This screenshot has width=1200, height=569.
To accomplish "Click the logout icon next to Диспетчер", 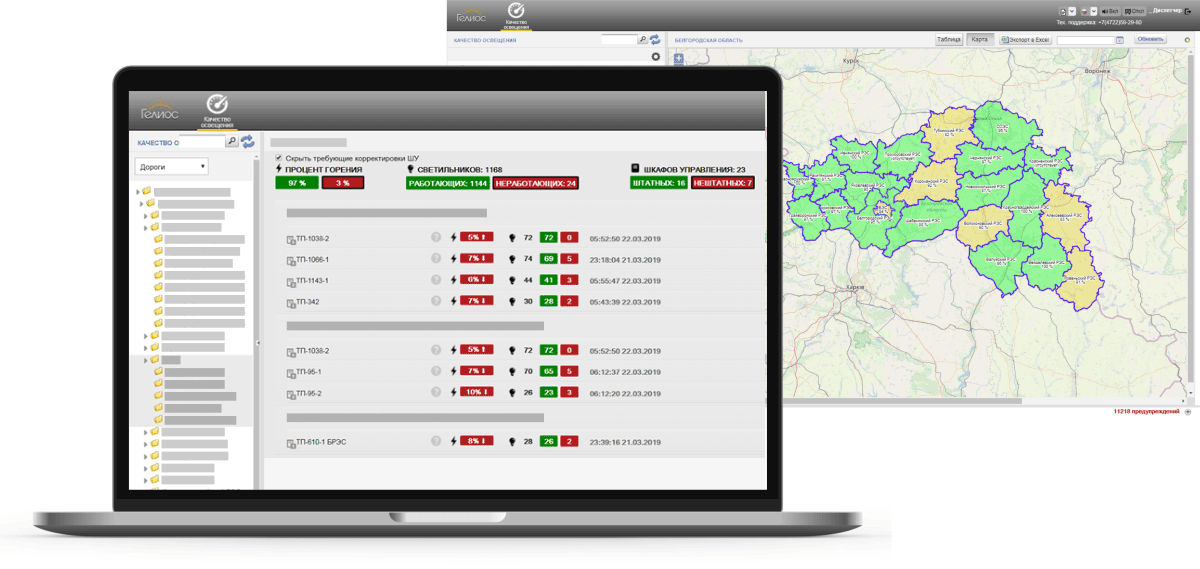I will (1188, 10).
